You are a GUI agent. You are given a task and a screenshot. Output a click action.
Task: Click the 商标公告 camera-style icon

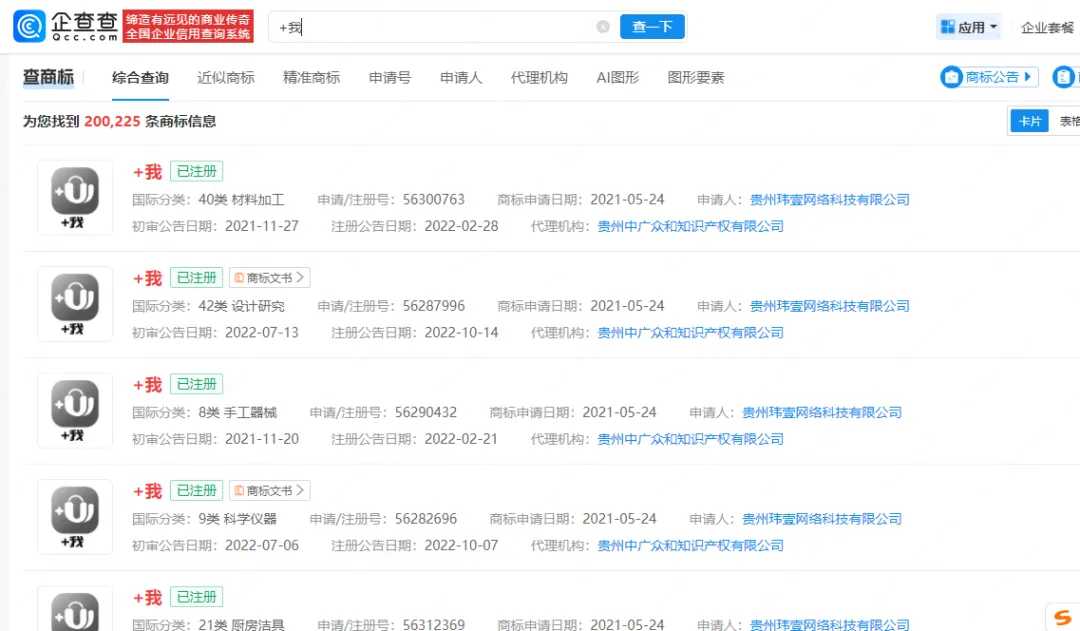(x=952, y=77)
